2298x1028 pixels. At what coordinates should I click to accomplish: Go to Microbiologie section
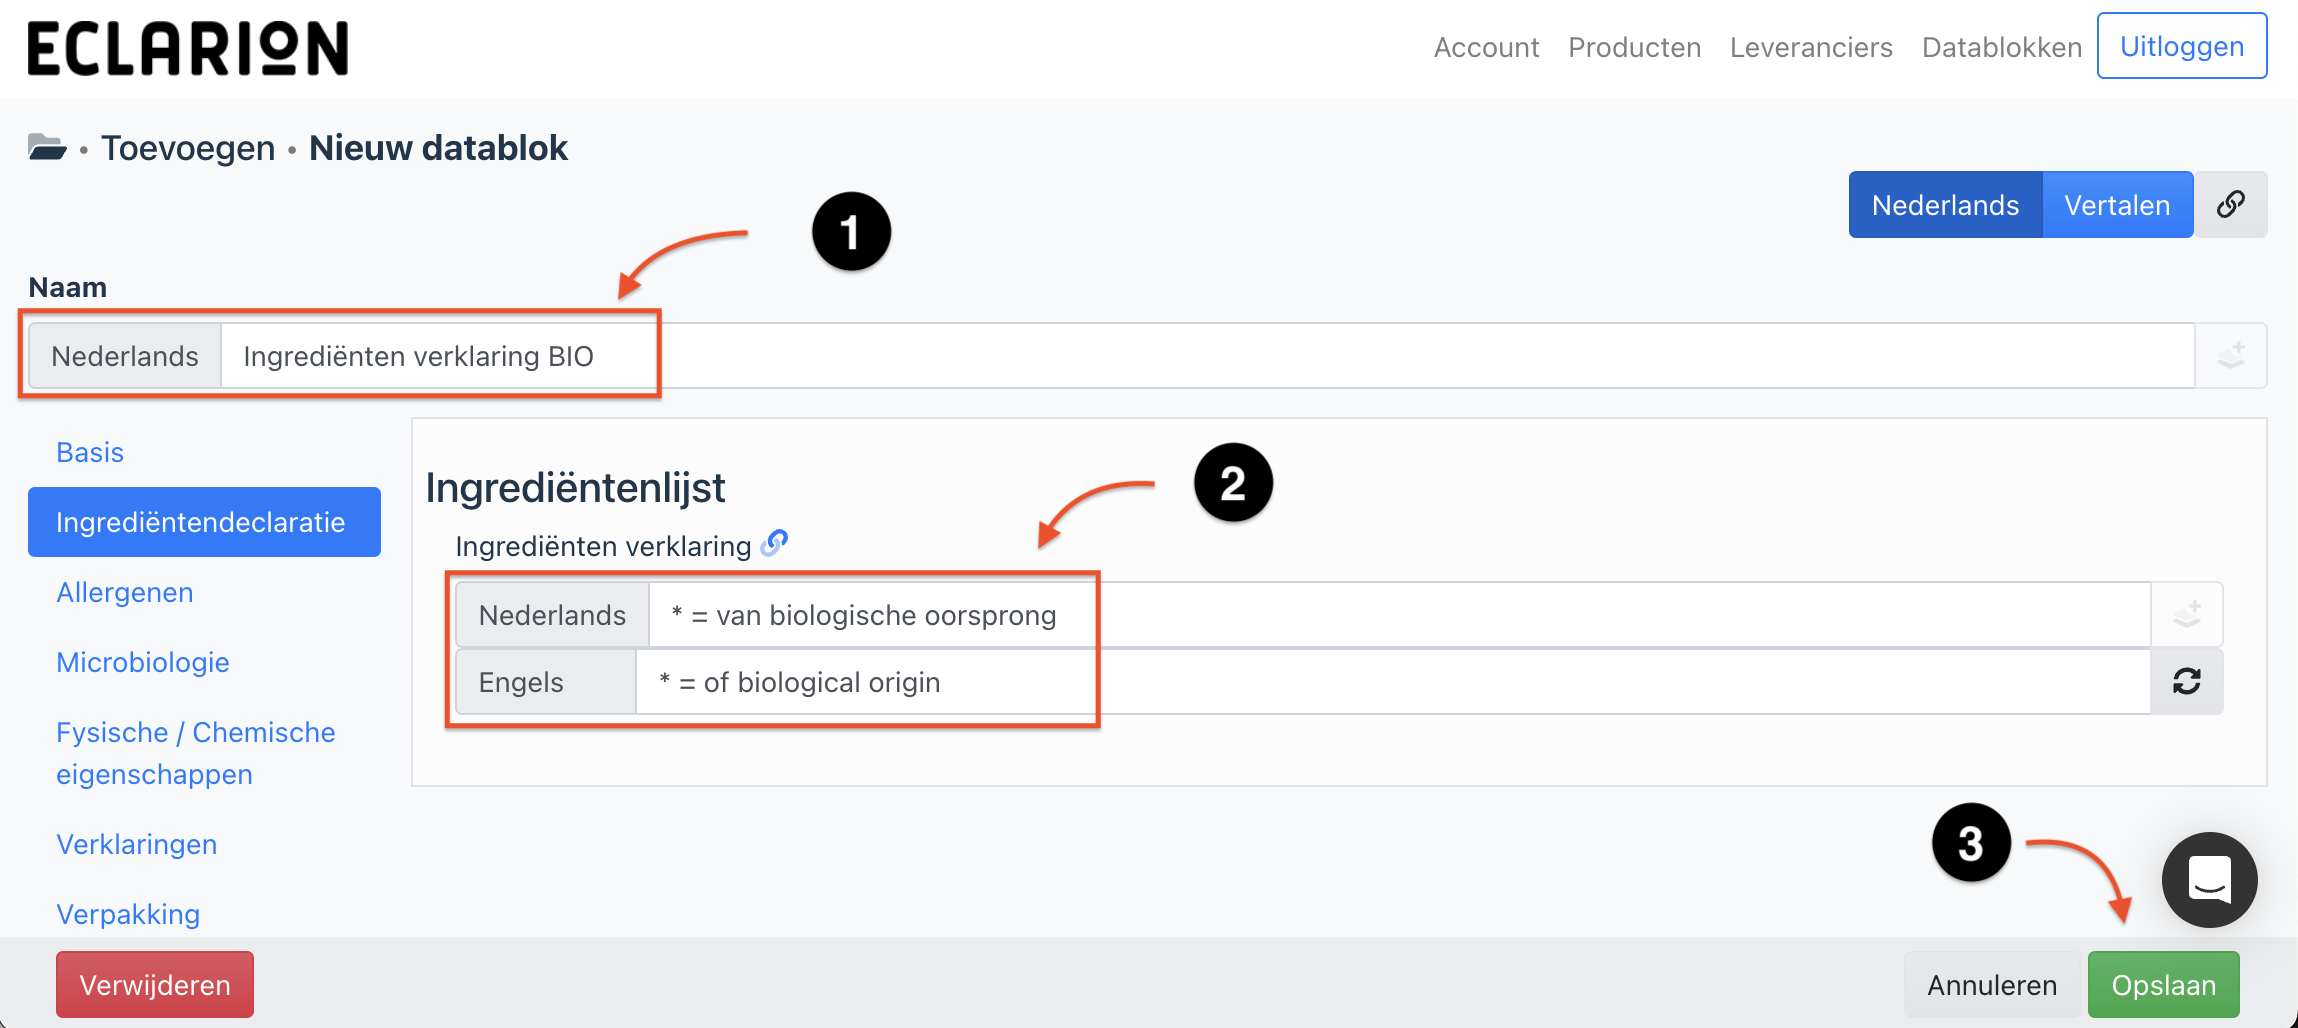(x=143, y=662)
